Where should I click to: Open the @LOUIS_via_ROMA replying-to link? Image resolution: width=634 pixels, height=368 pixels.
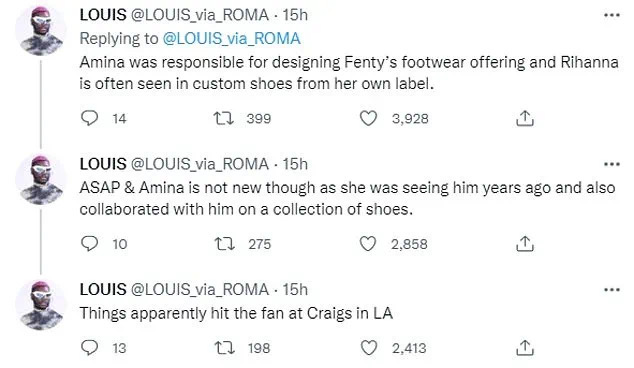point(232,38)
